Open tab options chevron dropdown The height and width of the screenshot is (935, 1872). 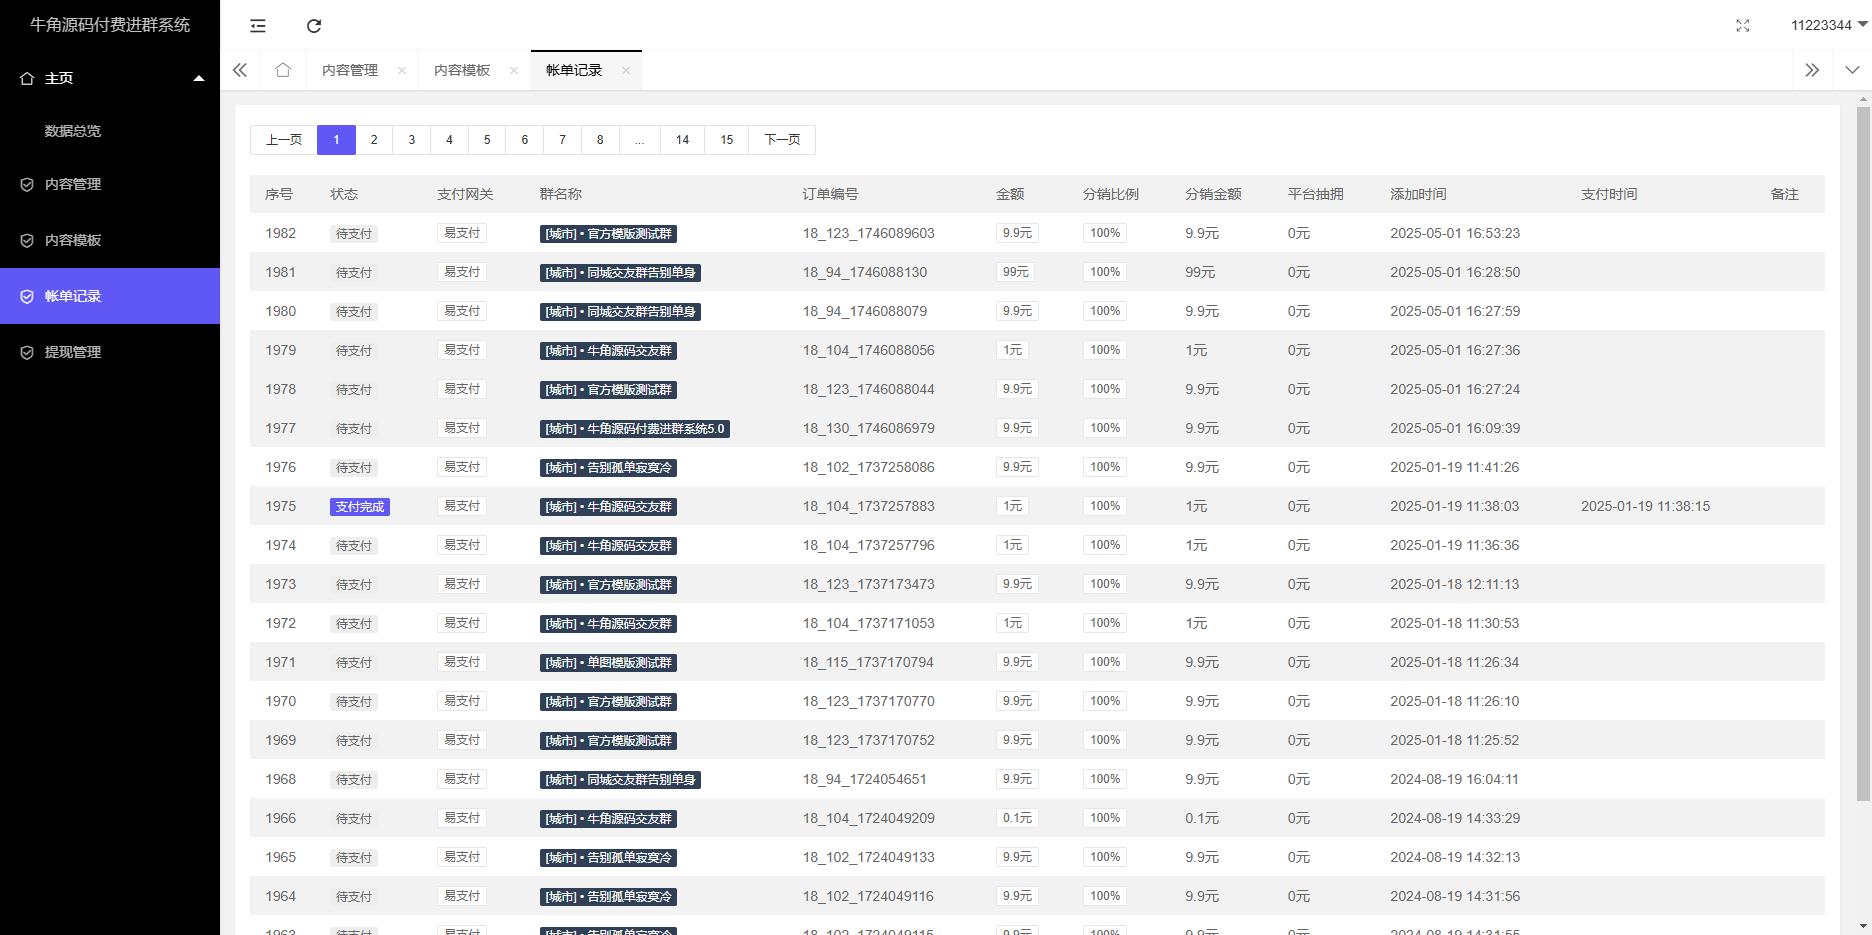tap(1852, 70)
